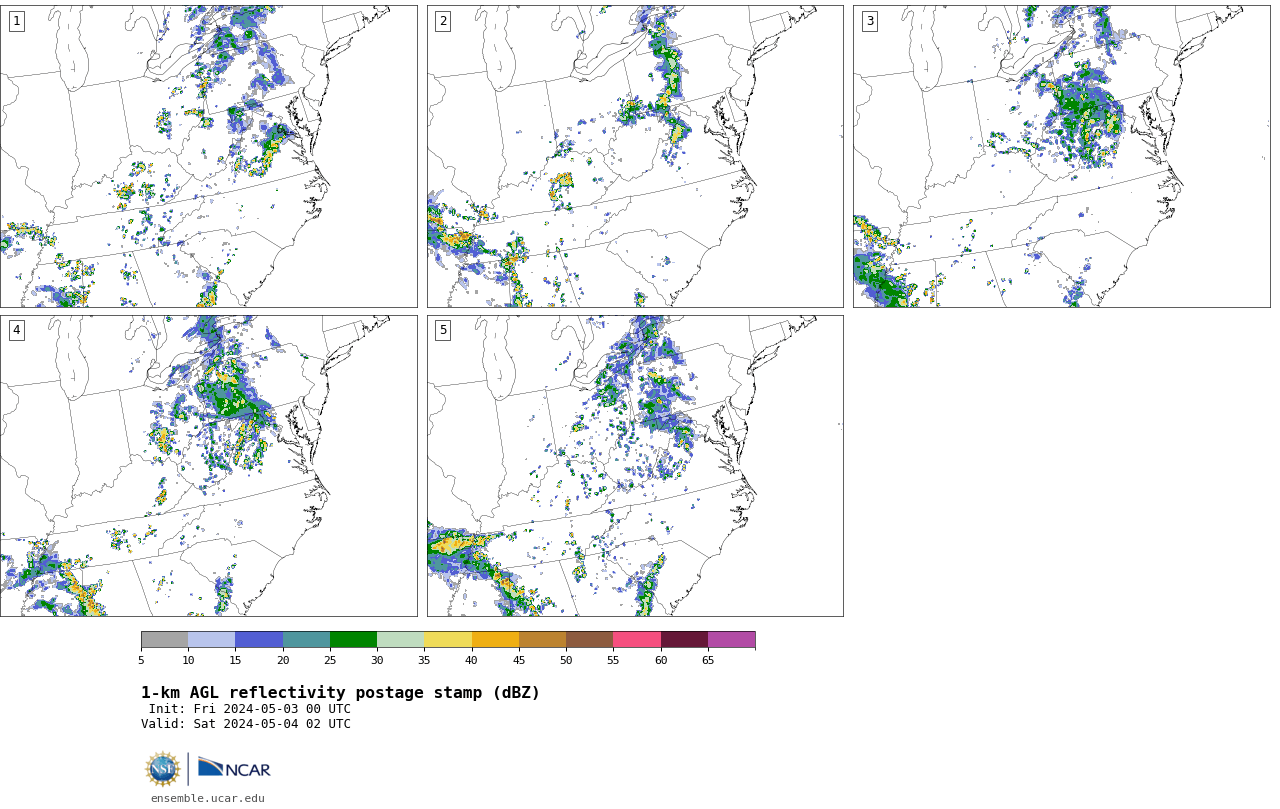This screenshot has width=1280, height=809.
Task: Click the colorbar tick label 50
Action: (566, 660)
